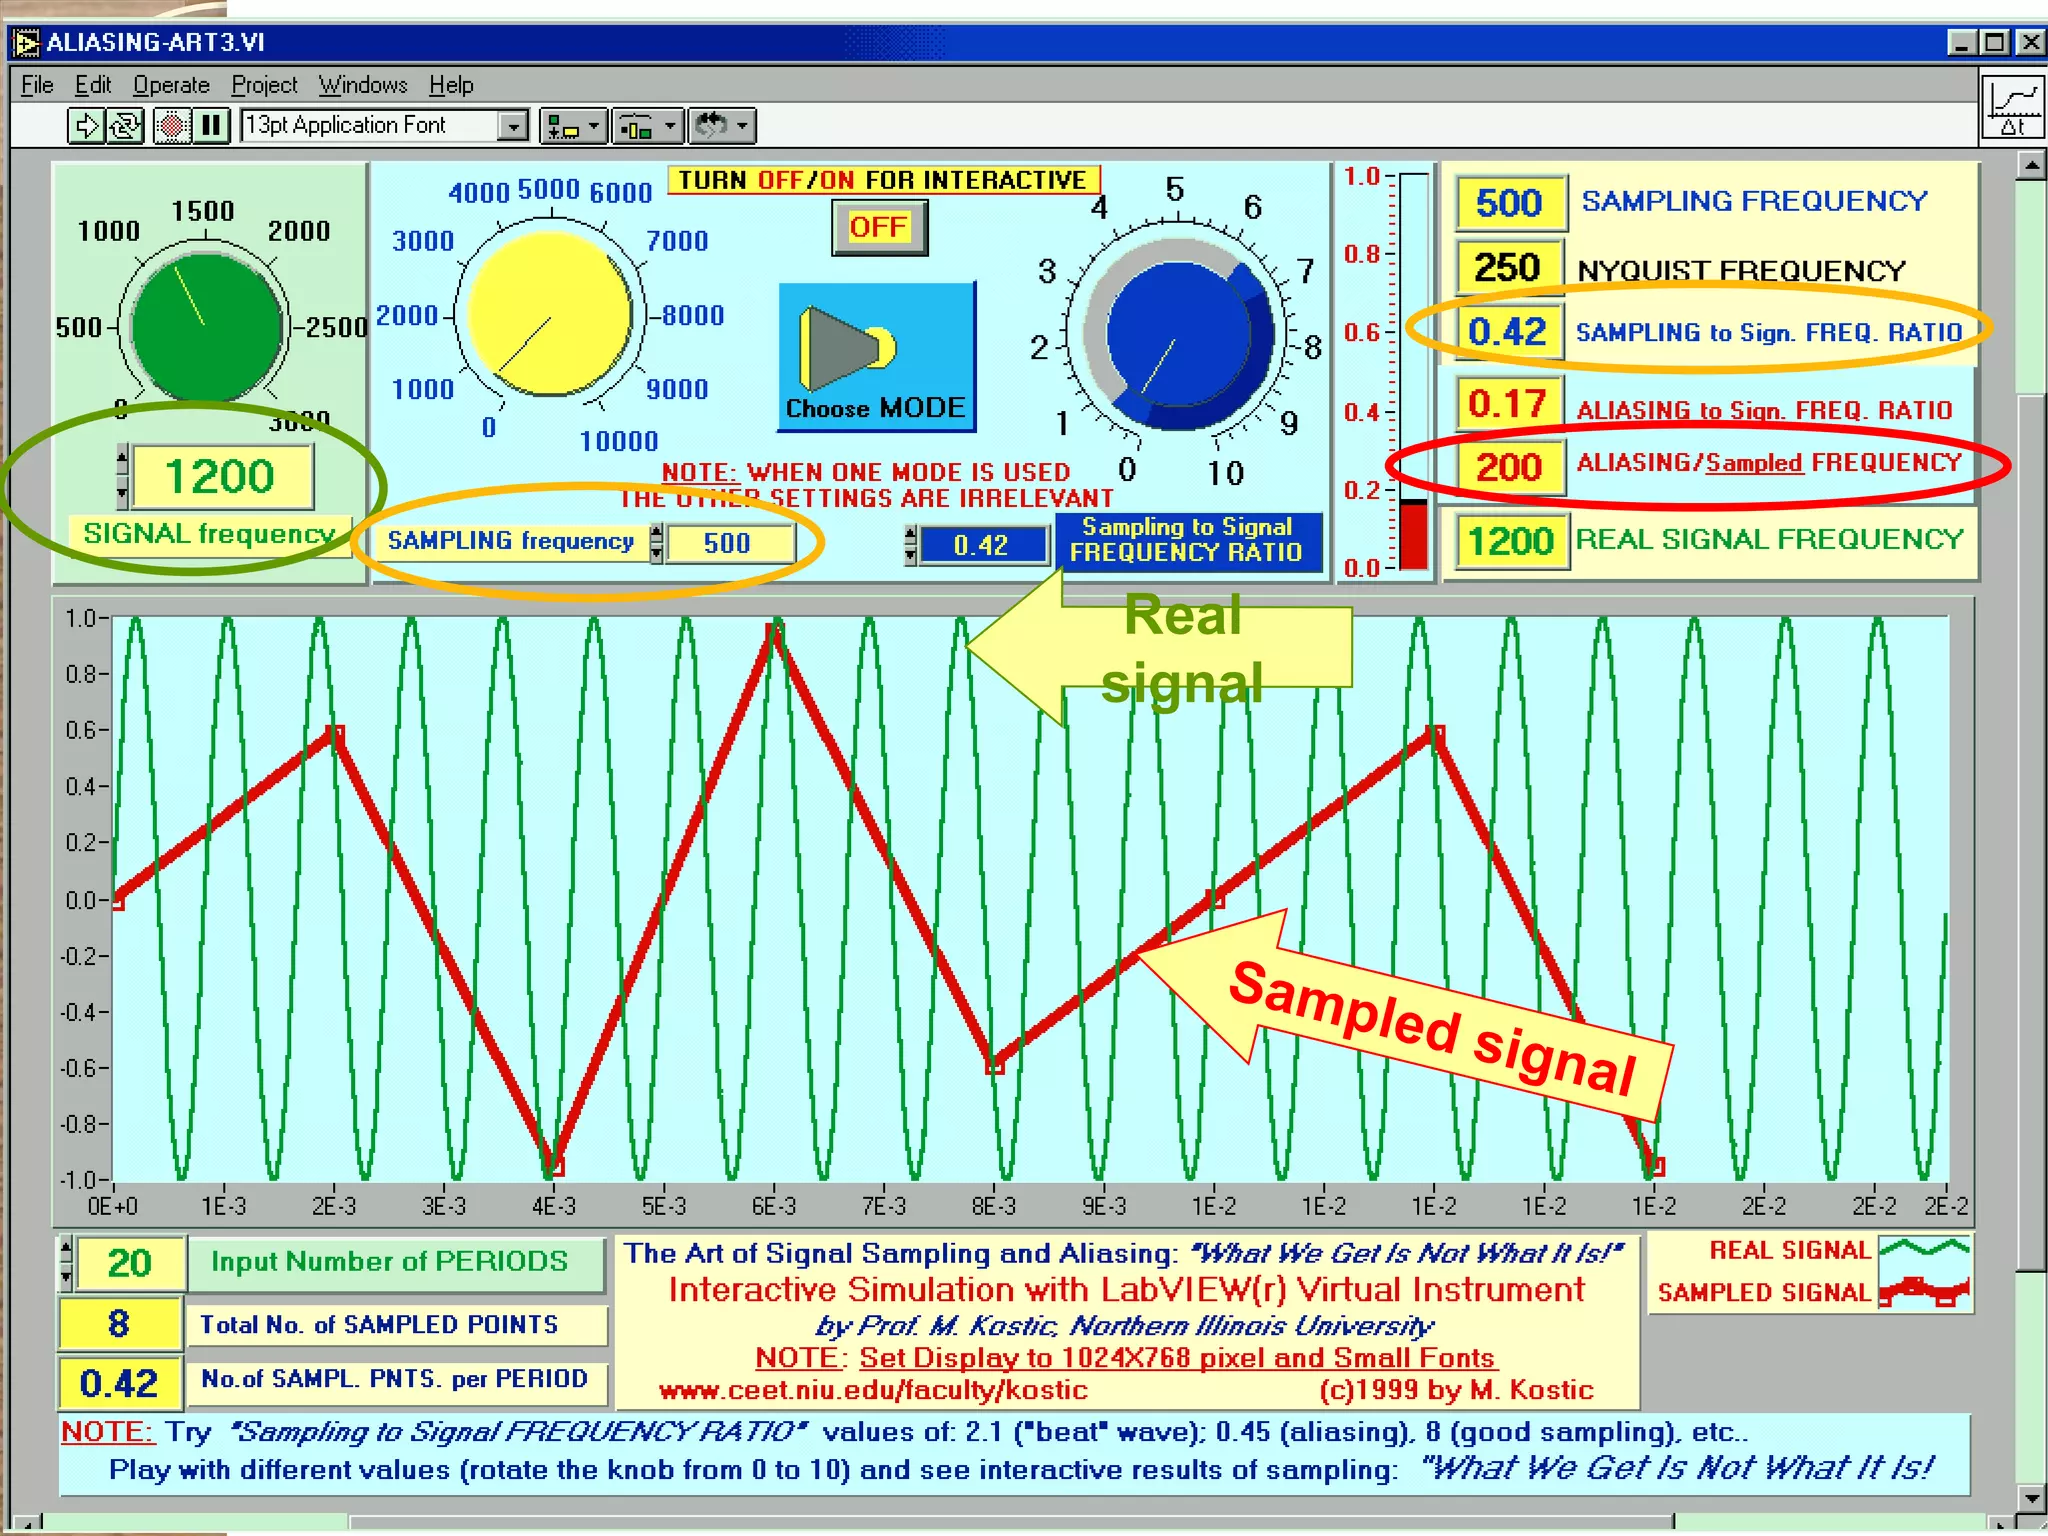
Task: Open the Distribute Objects dropdown
Action: point(647,126)
